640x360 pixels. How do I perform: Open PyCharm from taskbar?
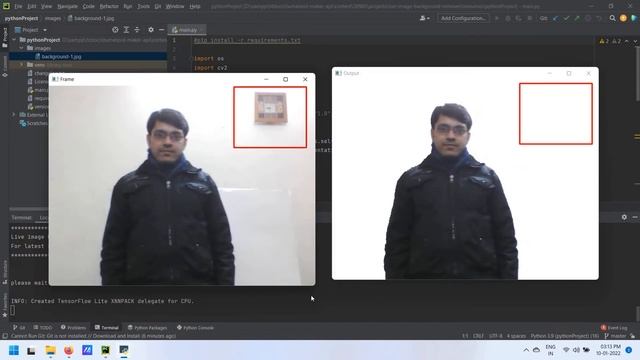coord(105,351)
